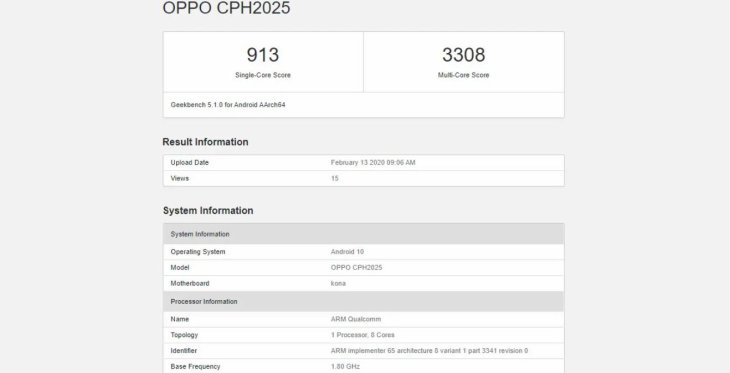The height and width of the screenshot is (373, 730).
Task: Select the ARM implementer 65 identifier value
Action: pos(429,351)
